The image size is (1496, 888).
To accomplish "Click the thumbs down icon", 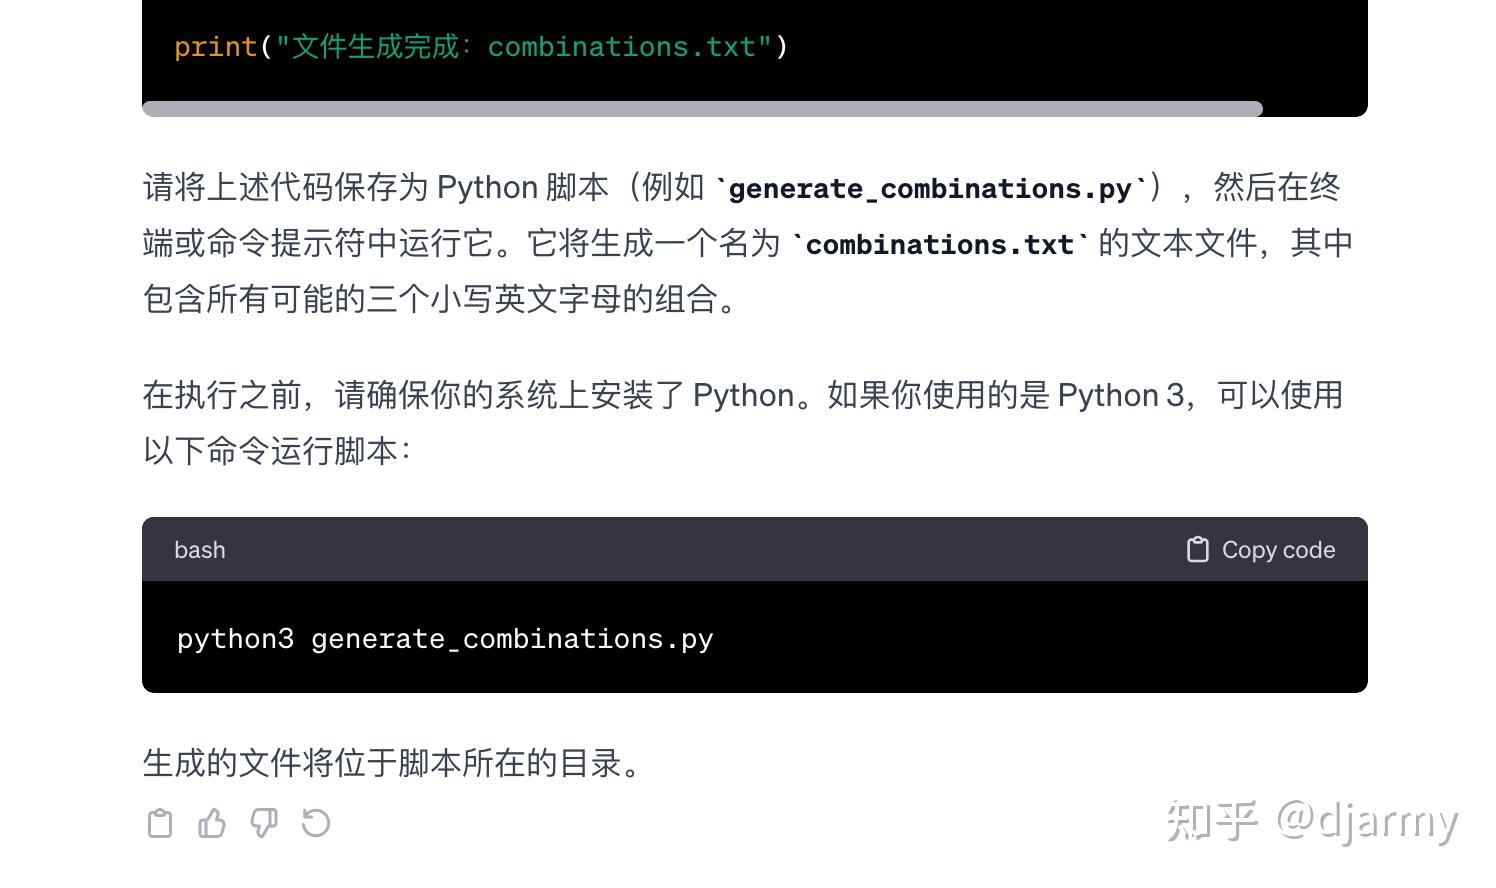I will point(264,823).
